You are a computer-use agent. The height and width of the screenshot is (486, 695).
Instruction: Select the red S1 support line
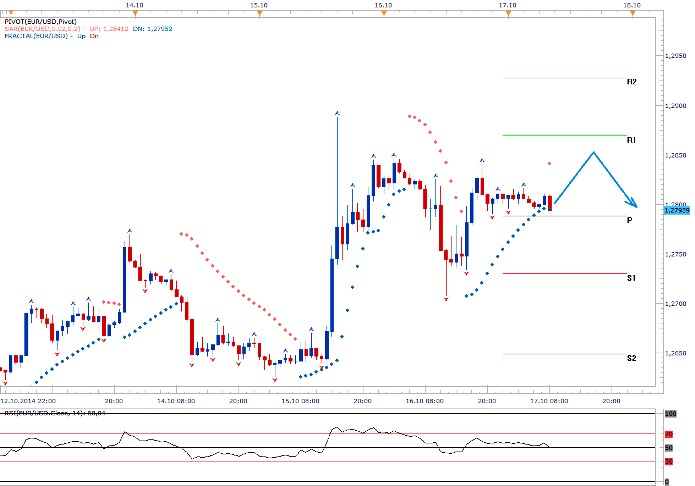[x=564, y=273]
